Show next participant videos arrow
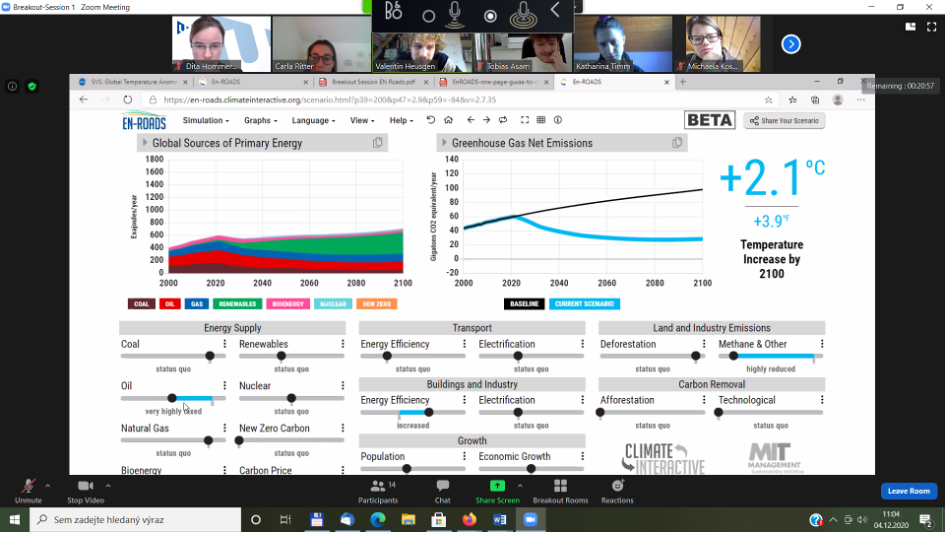This screenshot has width=945, height=533. (791, 44)
